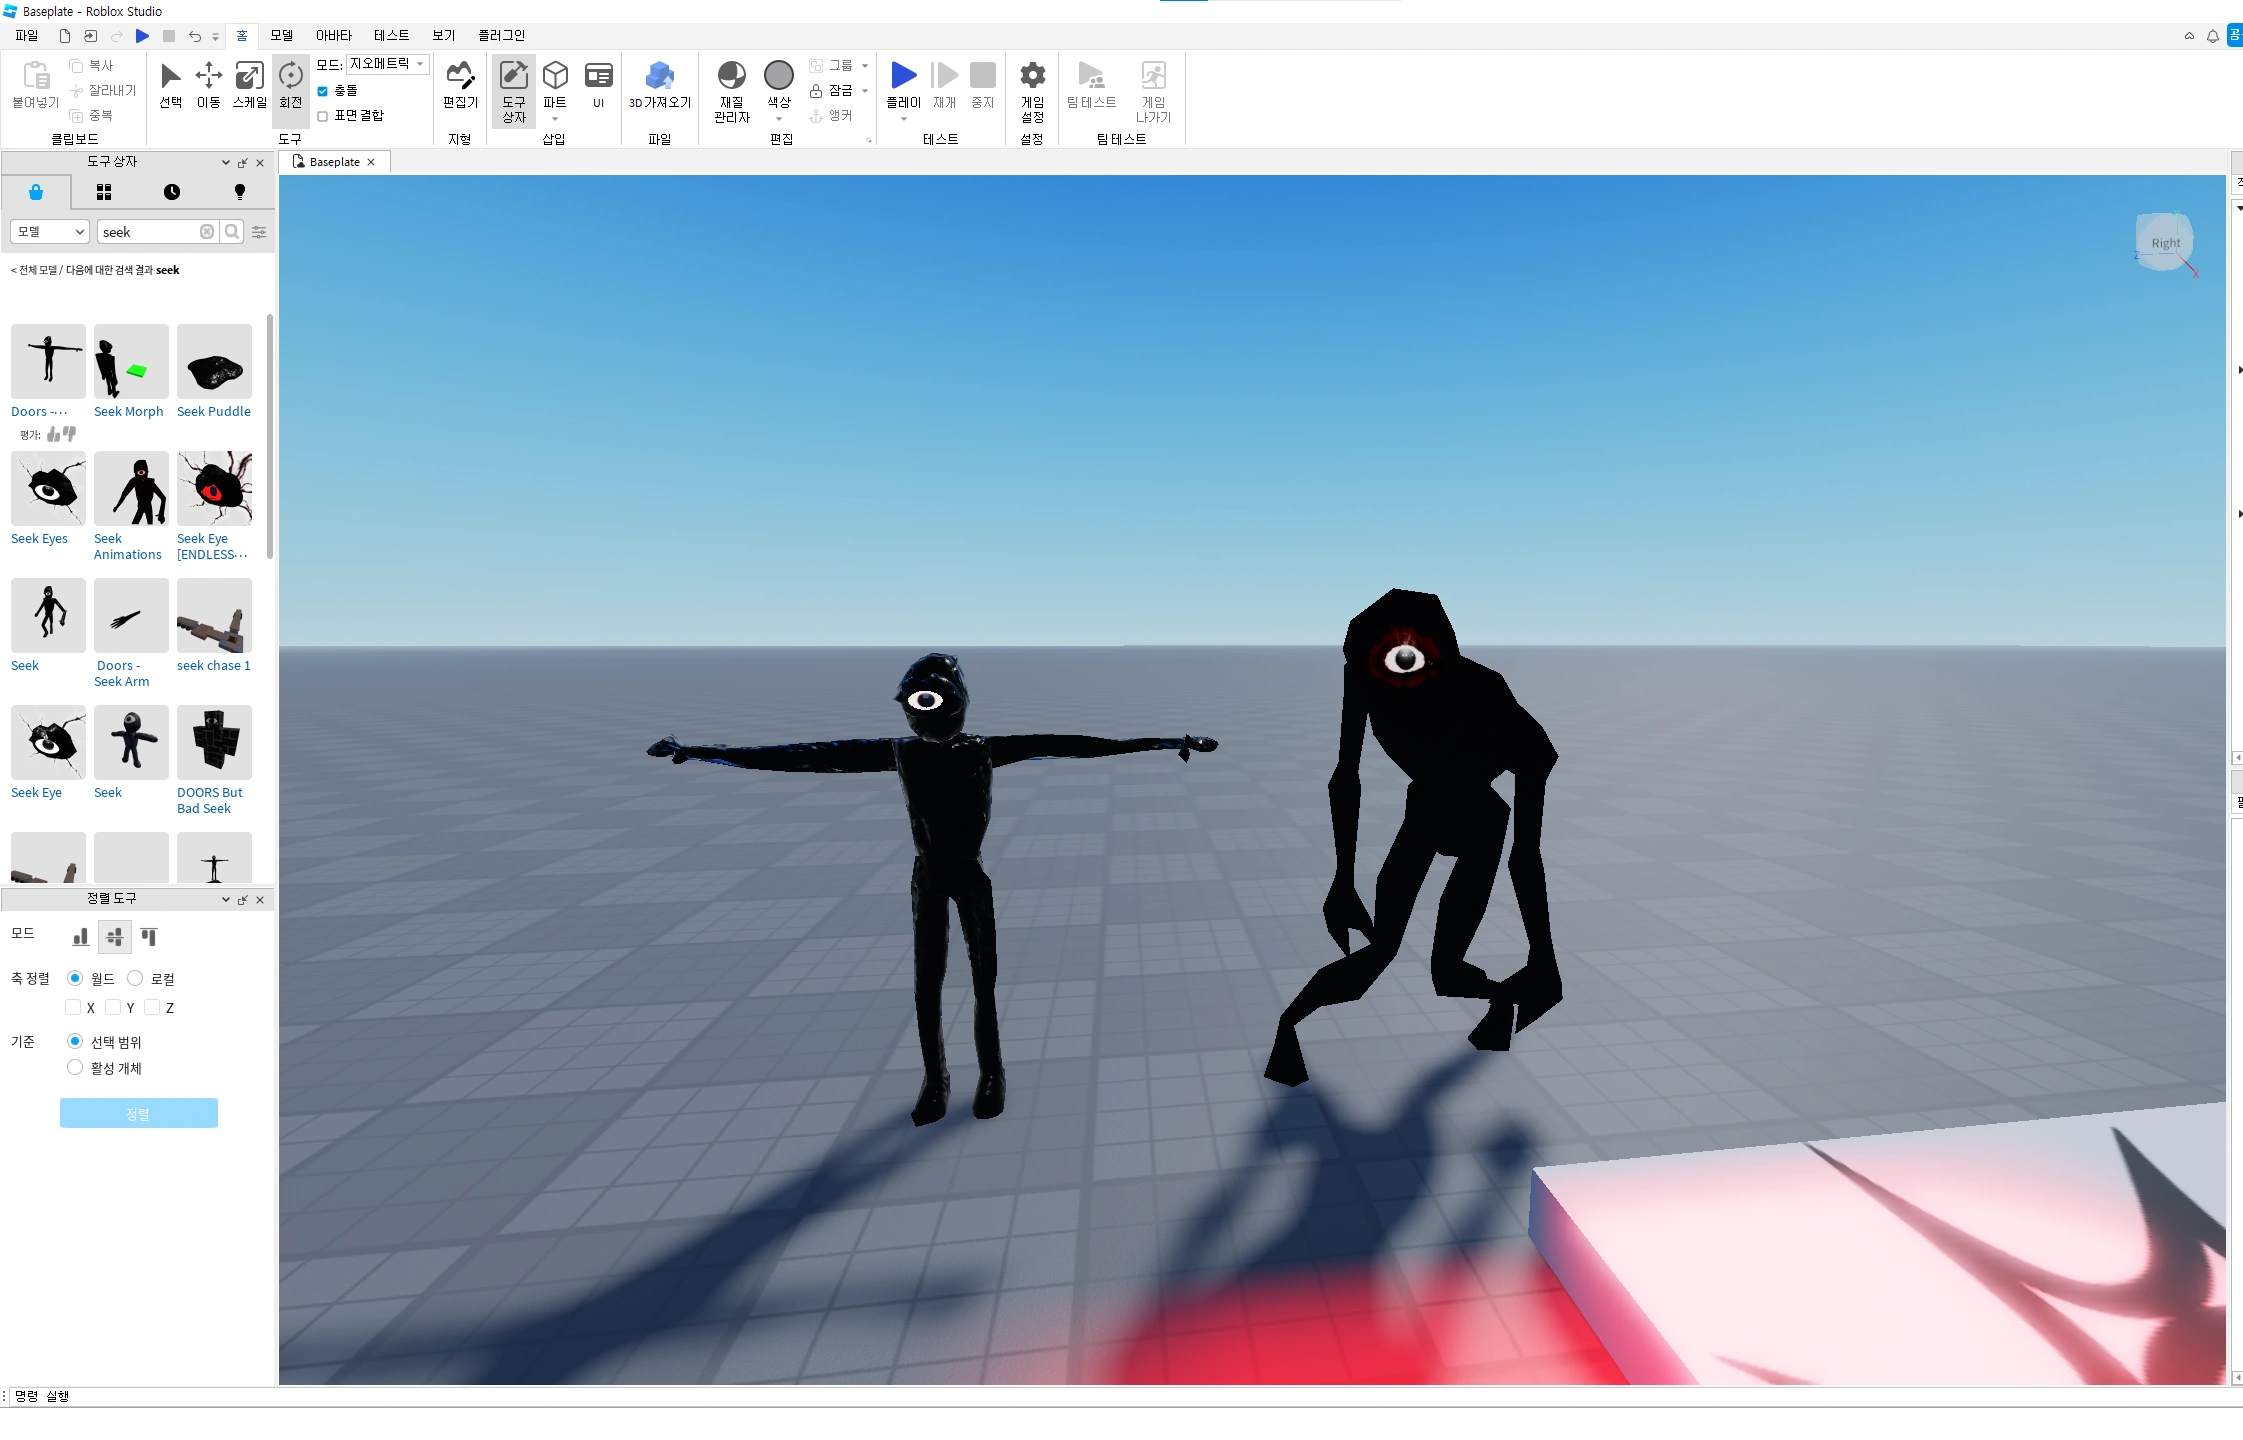Expand the Part (파트) dropdown arrow

click(555, 119)
